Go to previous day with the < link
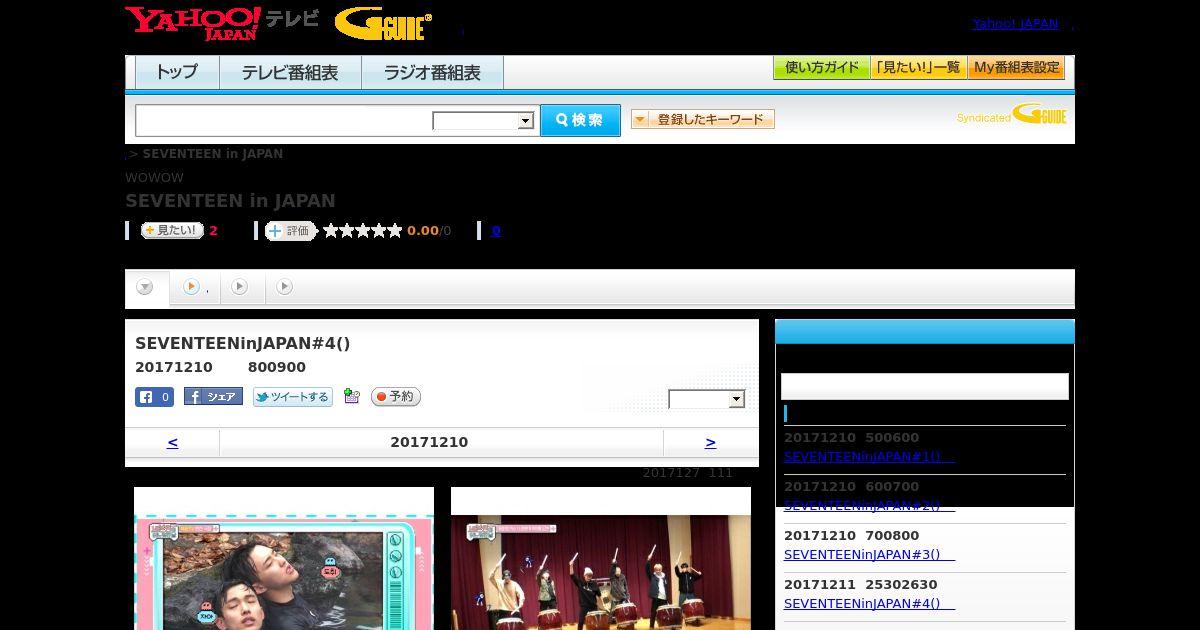This screenshot has width=1200, height=630. pyautogui.click(x=172, y=442)
